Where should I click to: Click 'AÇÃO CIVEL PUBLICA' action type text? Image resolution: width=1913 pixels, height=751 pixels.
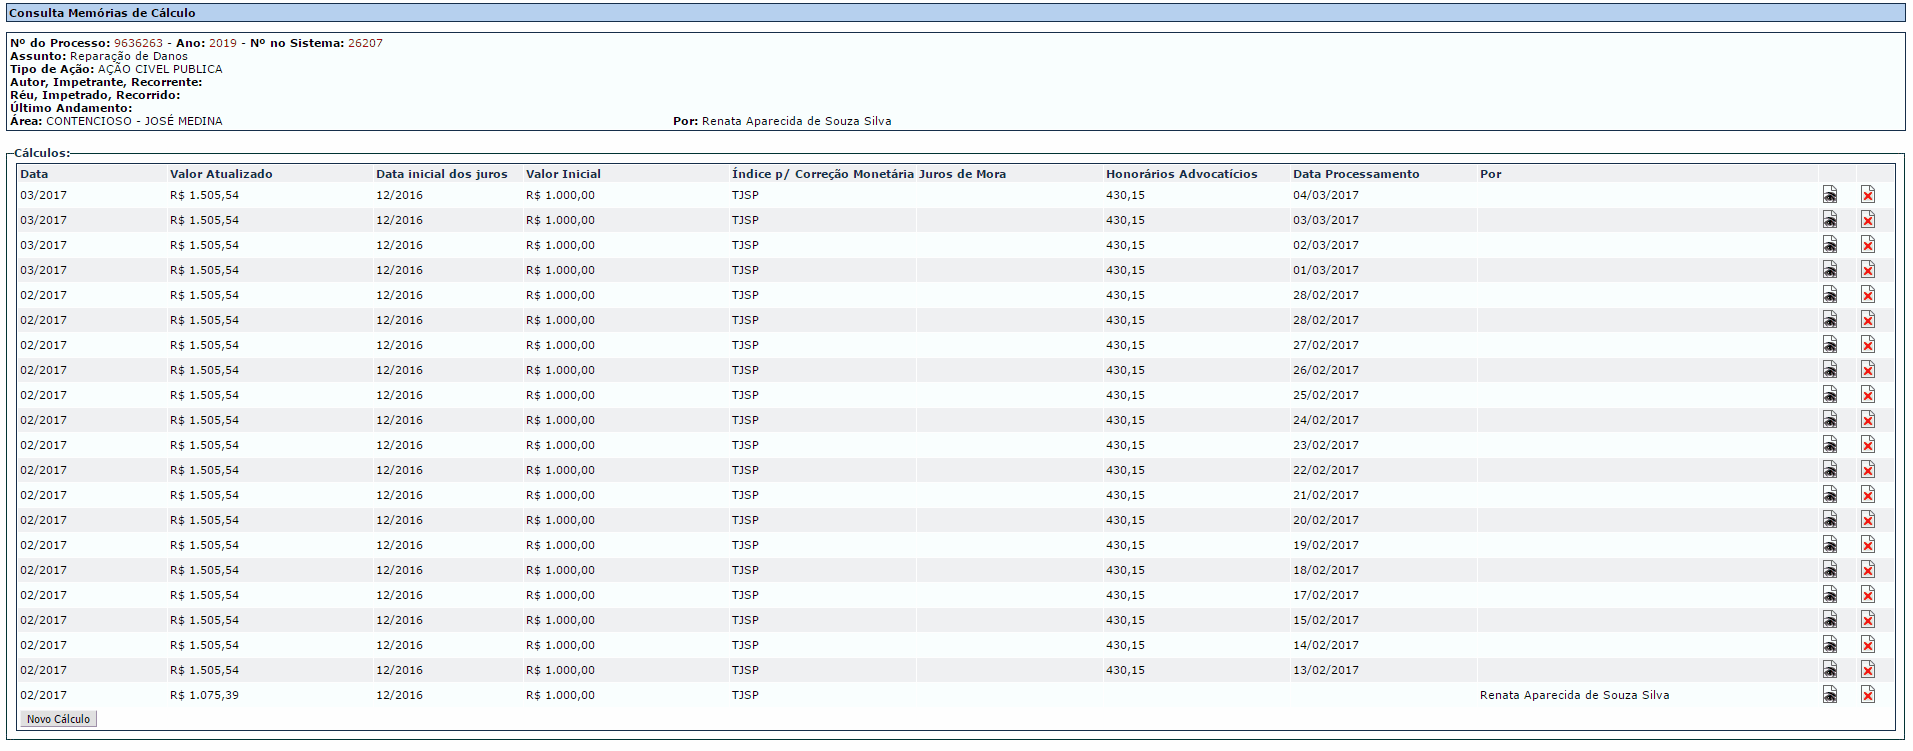pos(160,69)
